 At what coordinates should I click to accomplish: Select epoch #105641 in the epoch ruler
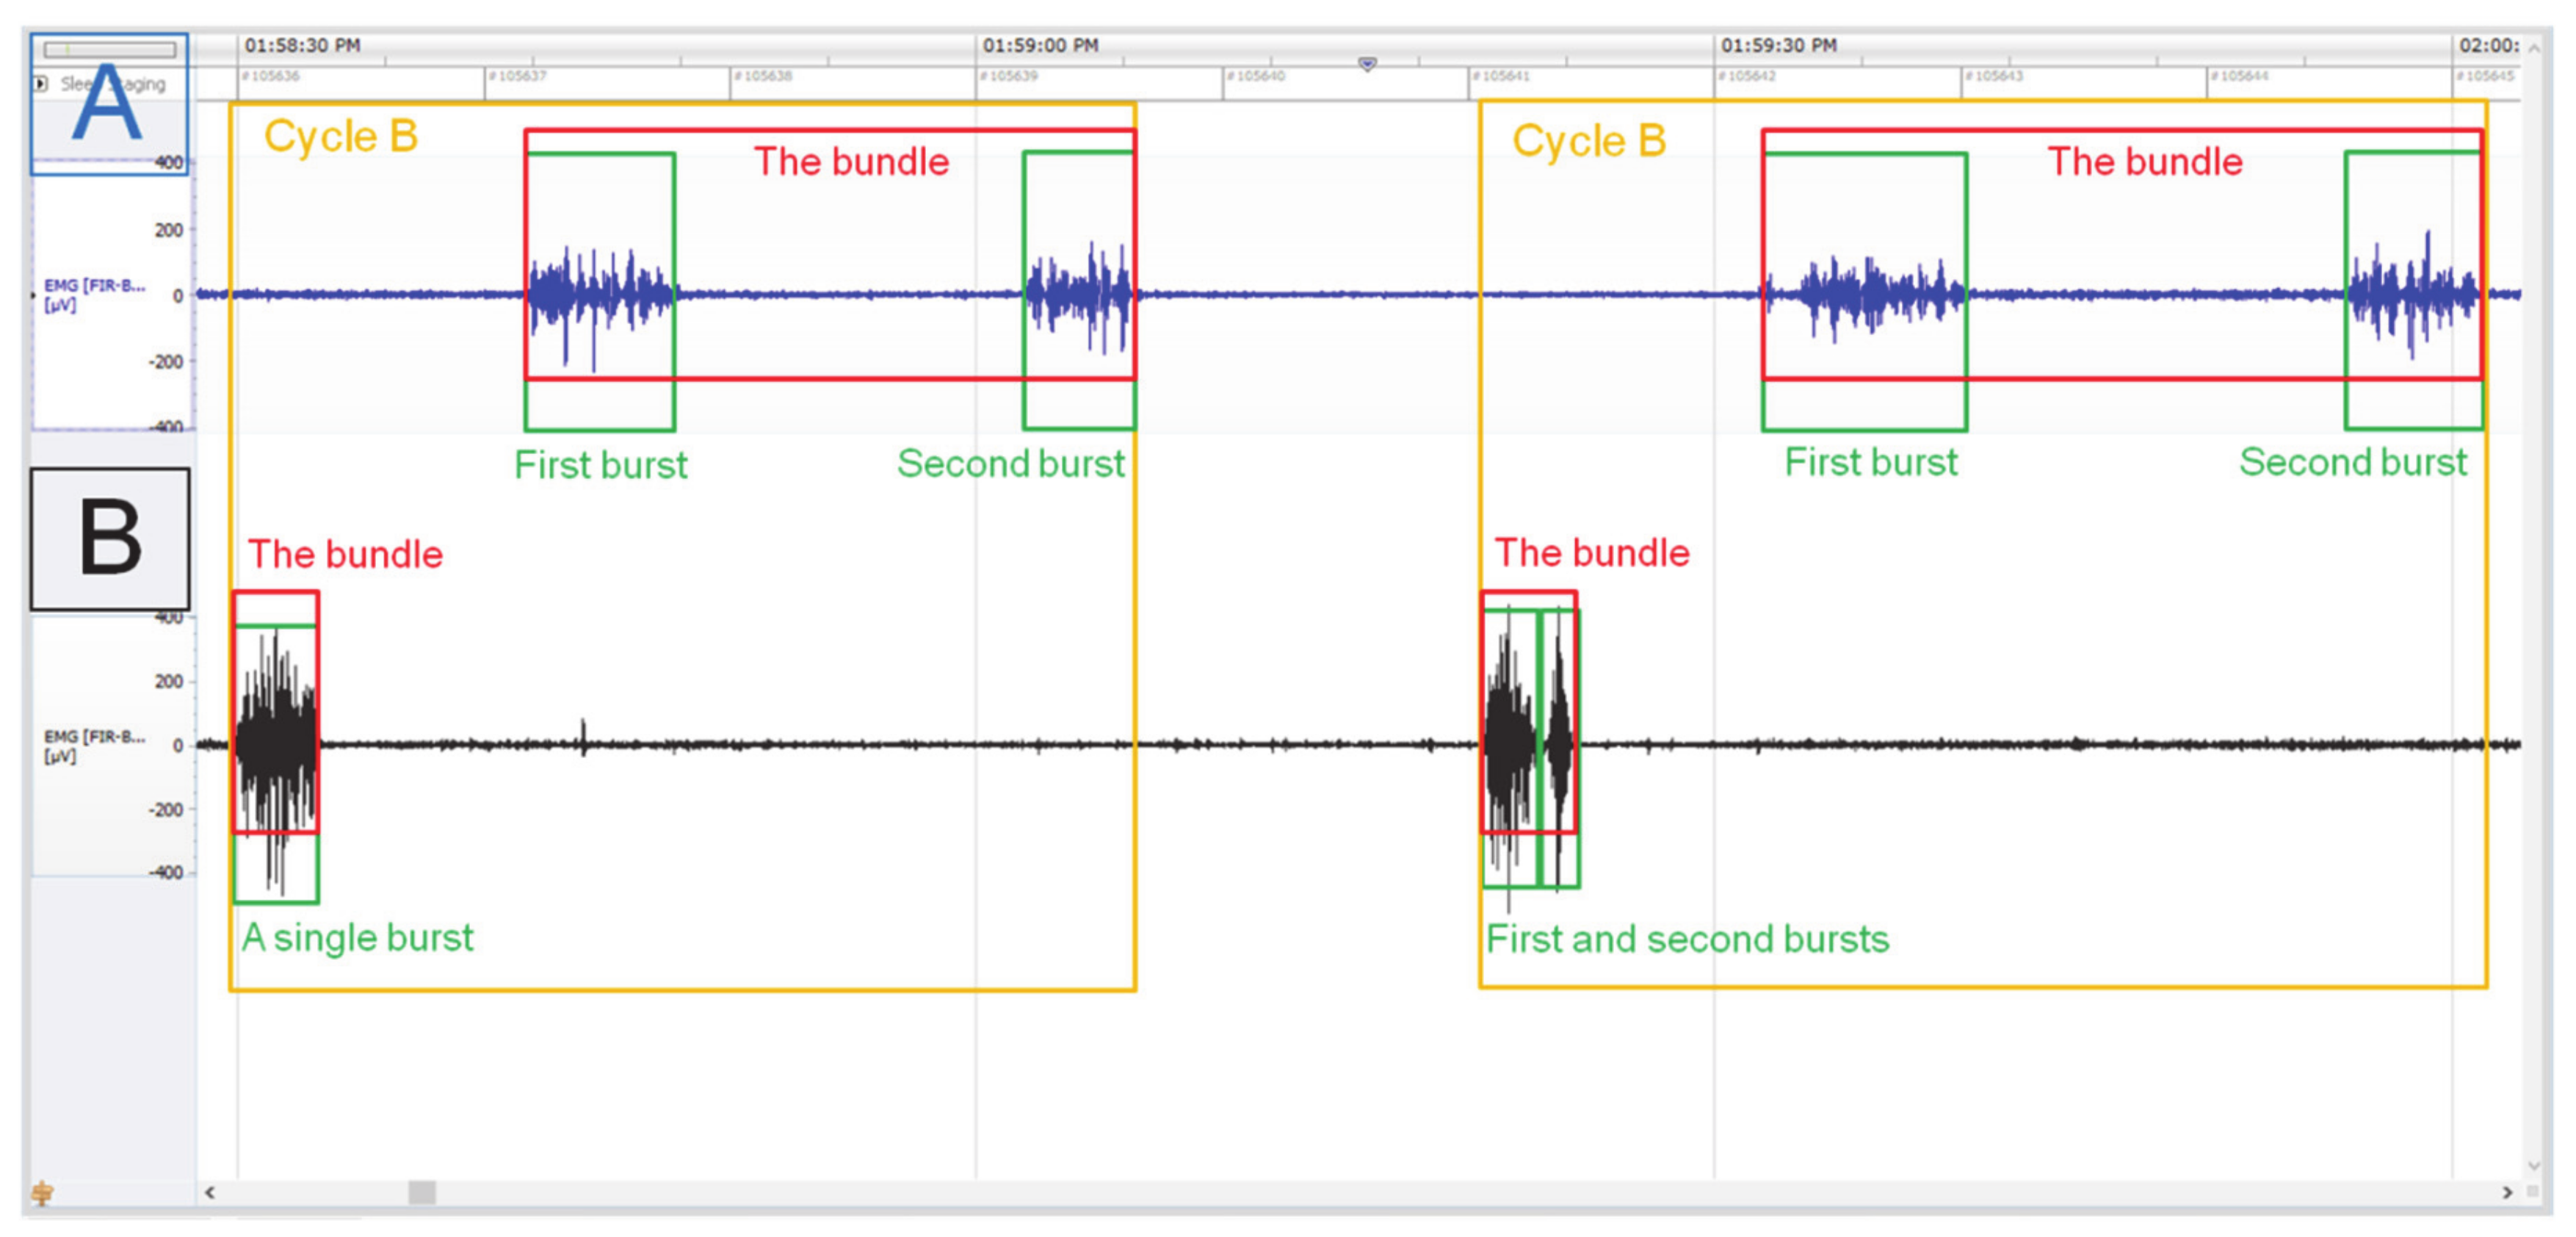click(1501, 76)
